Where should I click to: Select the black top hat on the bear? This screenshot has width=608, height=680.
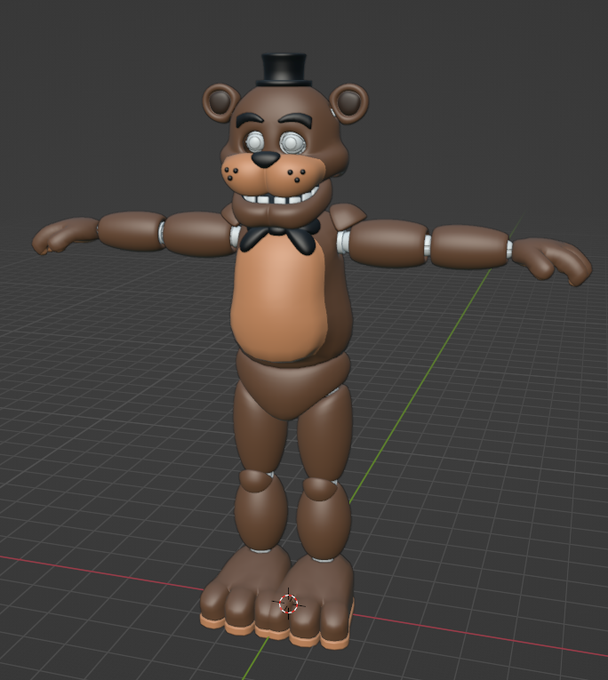284,69
